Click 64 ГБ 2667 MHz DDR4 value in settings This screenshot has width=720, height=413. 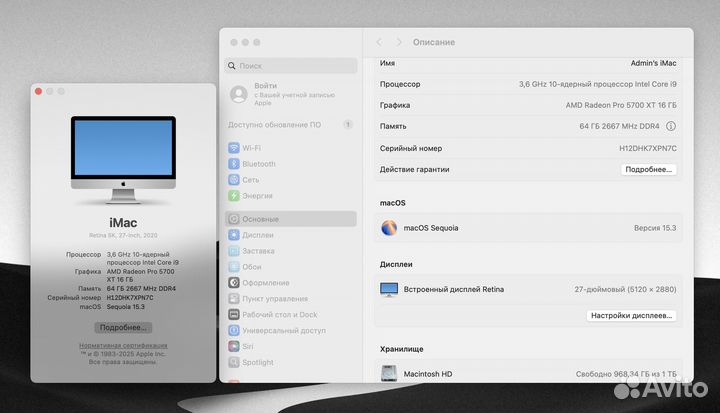coord(619,126)
